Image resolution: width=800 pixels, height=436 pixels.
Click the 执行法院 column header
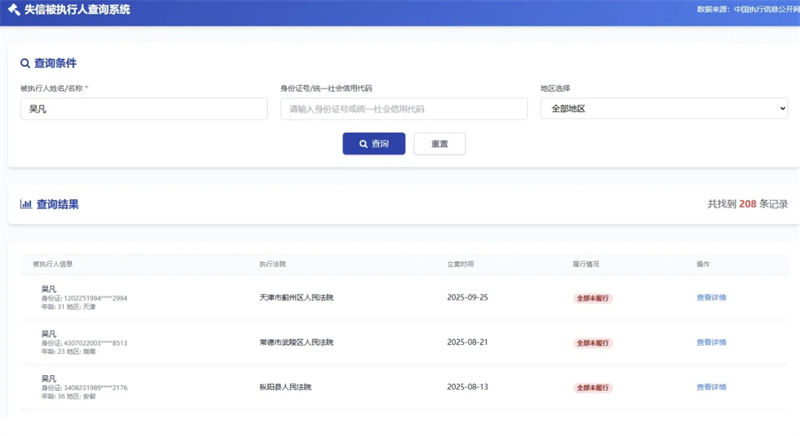click(272, 264)
